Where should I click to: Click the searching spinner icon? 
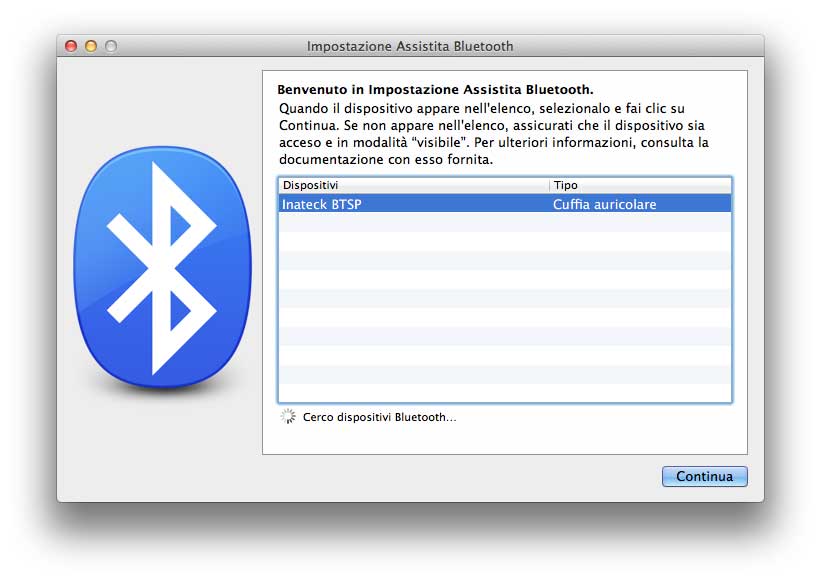click(x=288, y=417)
